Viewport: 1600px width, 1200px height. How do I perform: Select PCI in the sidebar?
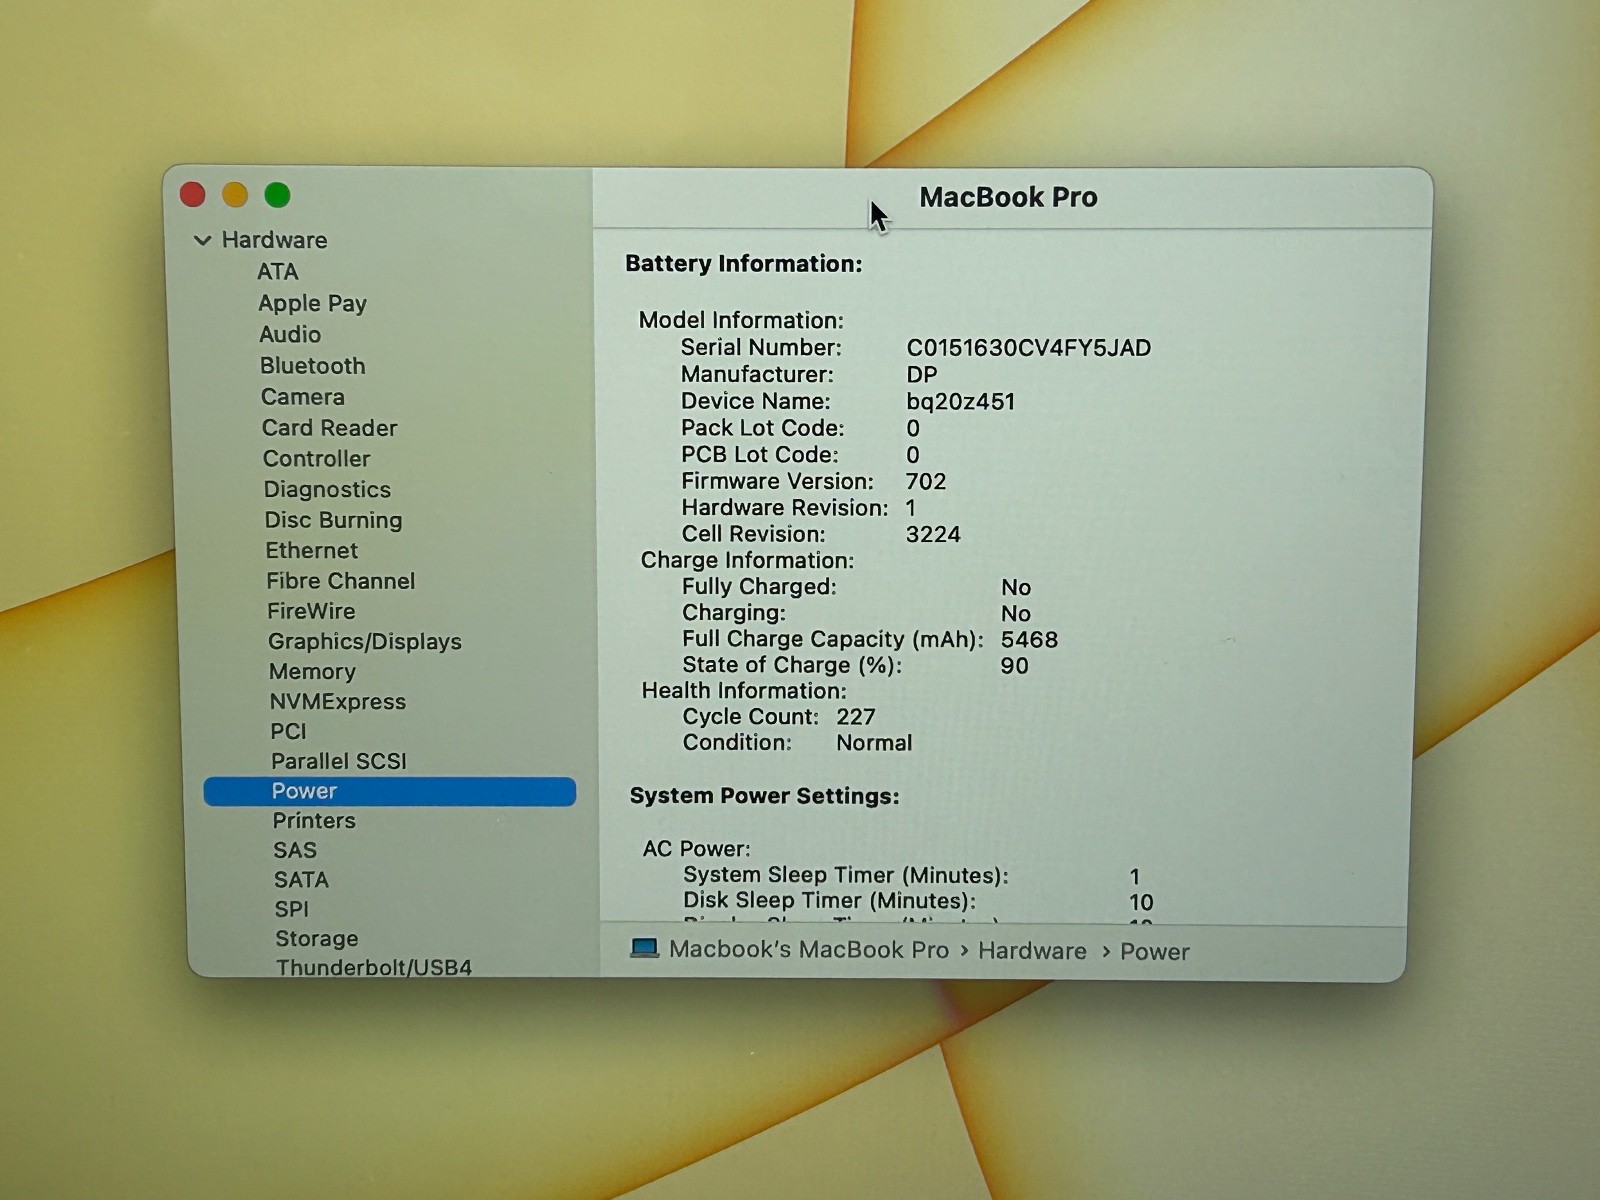coord(288,732)
